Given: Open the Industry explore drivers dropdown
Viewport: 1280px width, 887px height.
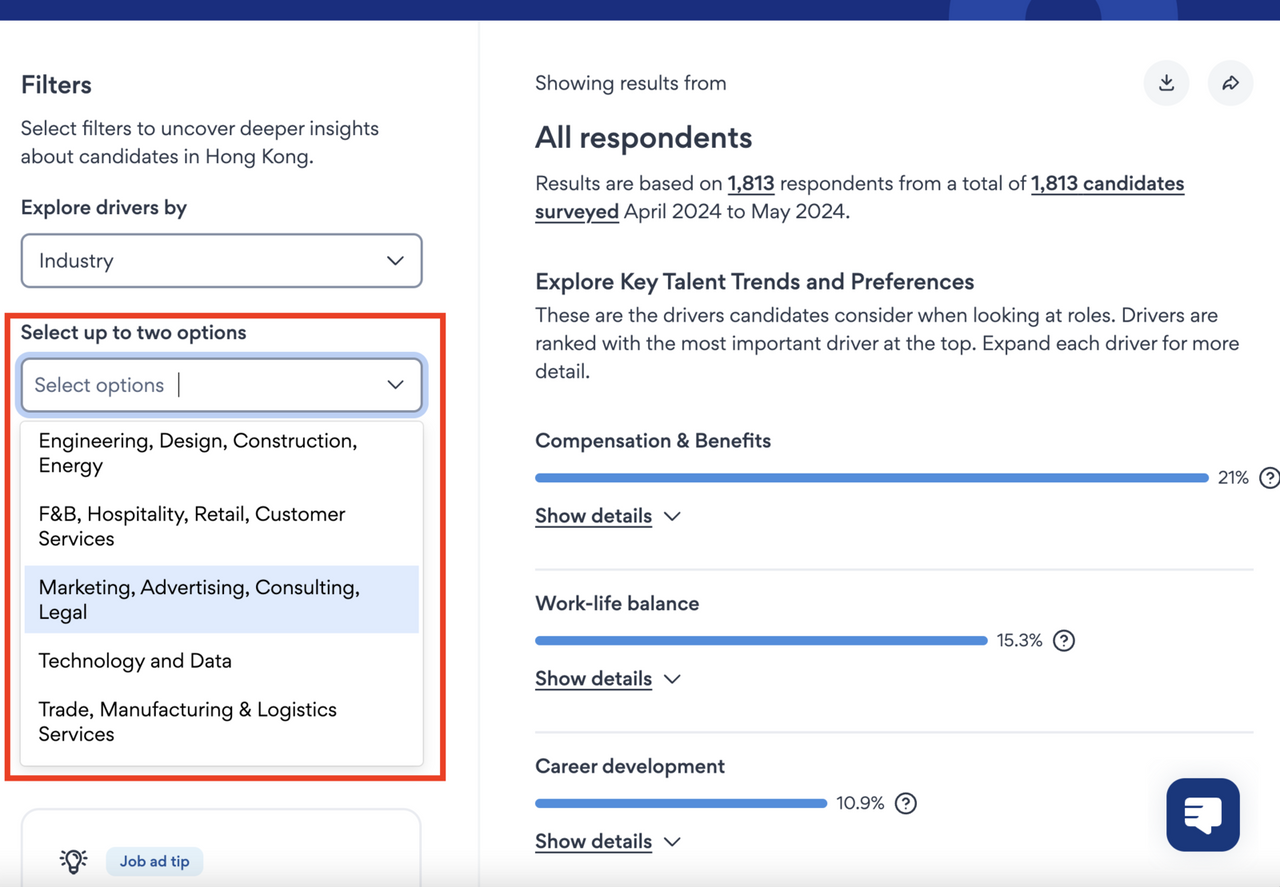Looking at the screenshot, I should pyautogui.click(x=221, y=261).
